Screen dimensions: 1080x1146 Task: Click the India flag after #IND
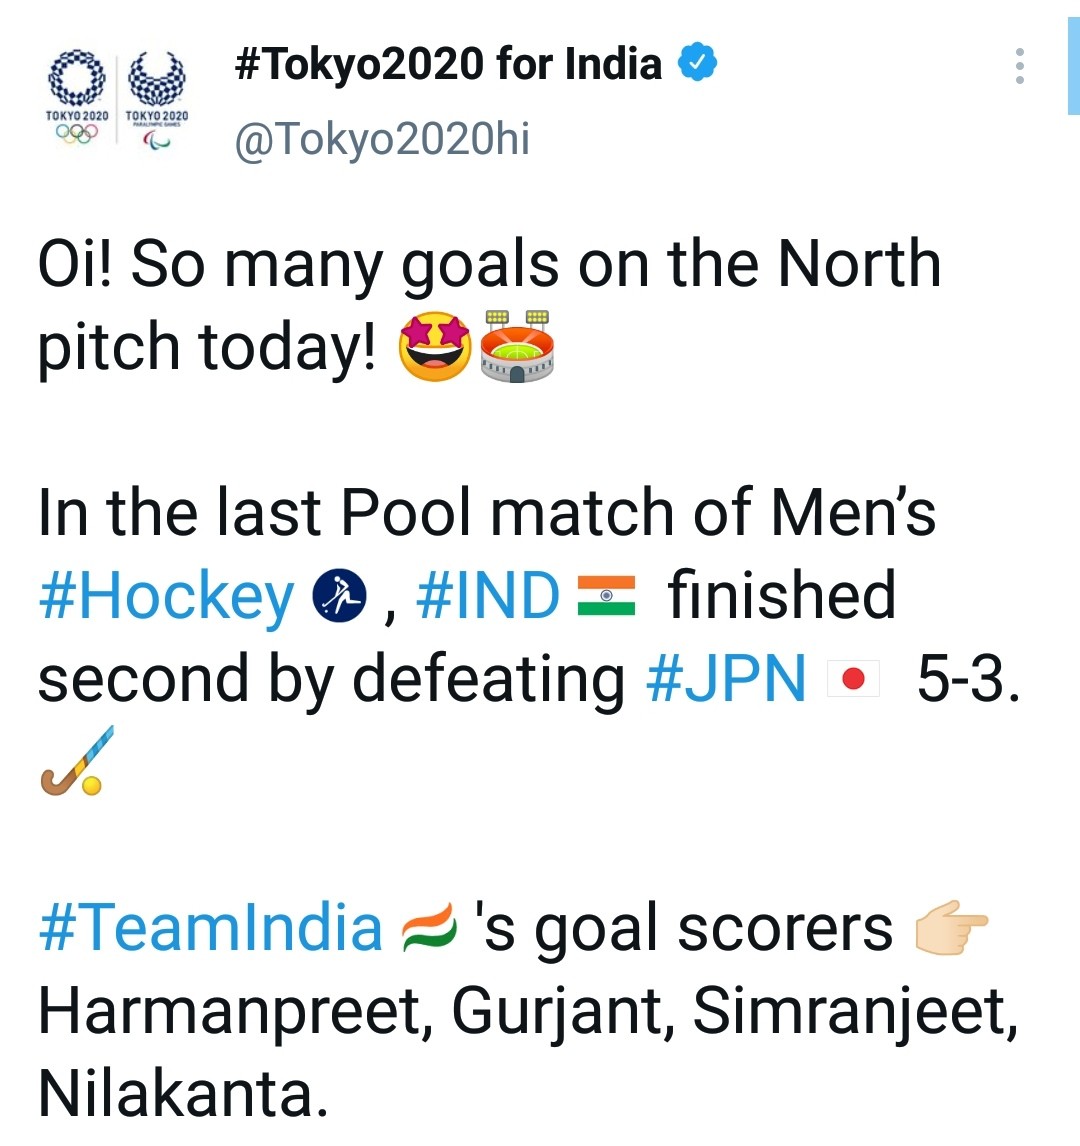coord(607,596)
